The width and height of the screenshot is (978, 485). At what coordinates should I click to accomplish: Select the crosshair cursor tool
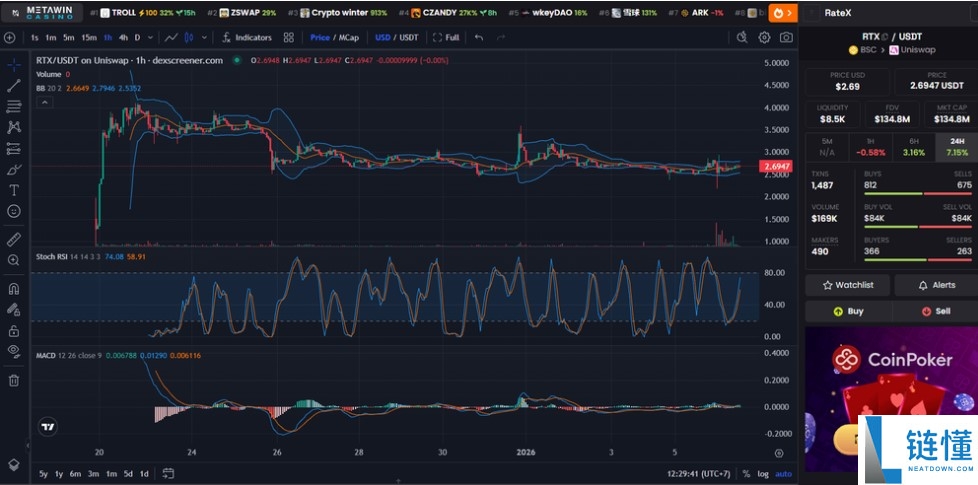point(14,64)
